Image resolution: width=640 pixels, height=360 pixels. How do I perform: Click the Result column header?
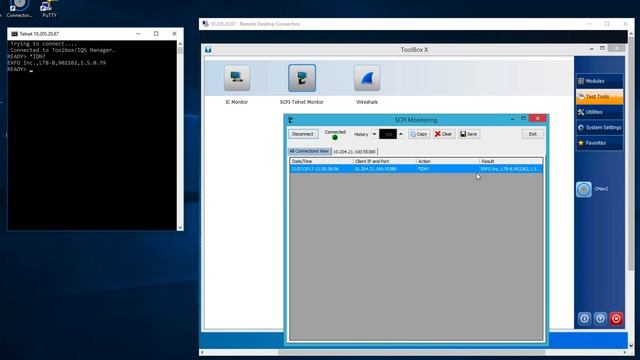[511, 161]
